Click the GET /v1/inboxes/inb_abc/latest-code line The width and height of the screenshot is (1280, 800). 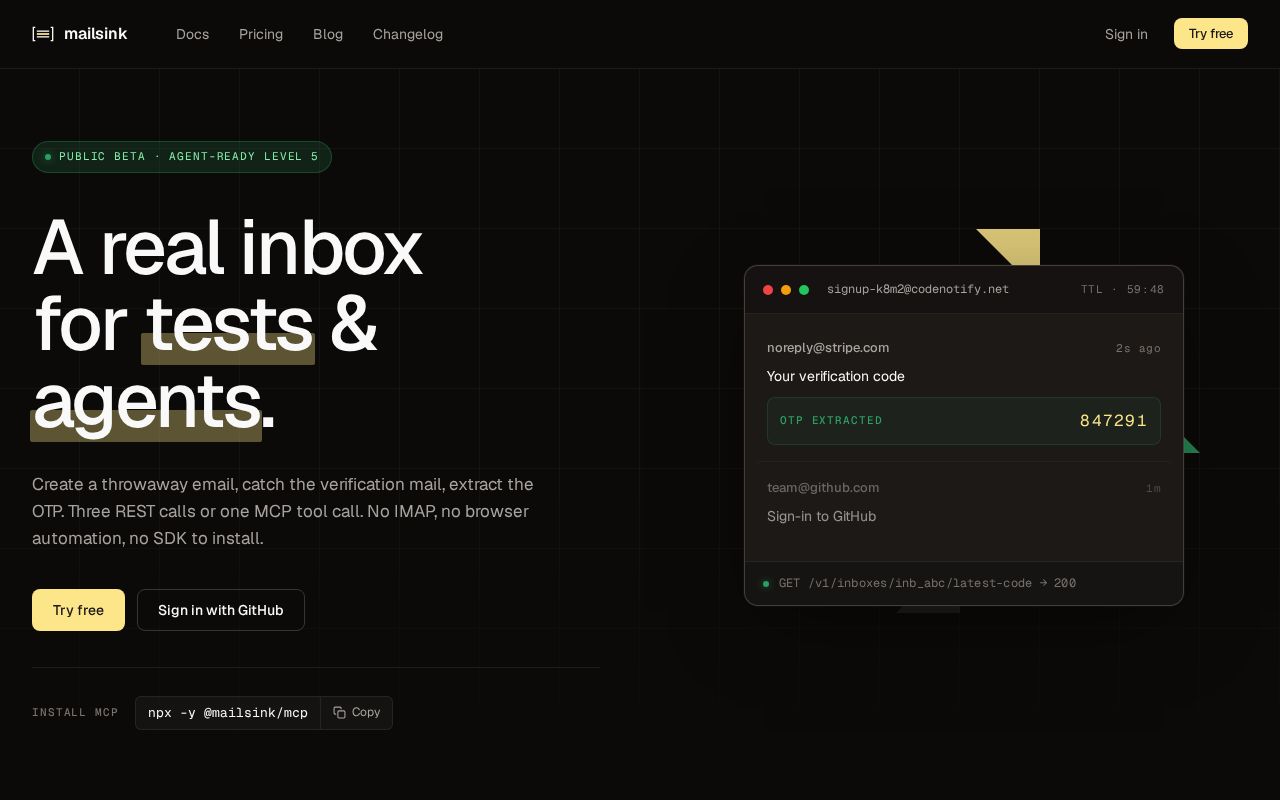[x=927, y=584]
